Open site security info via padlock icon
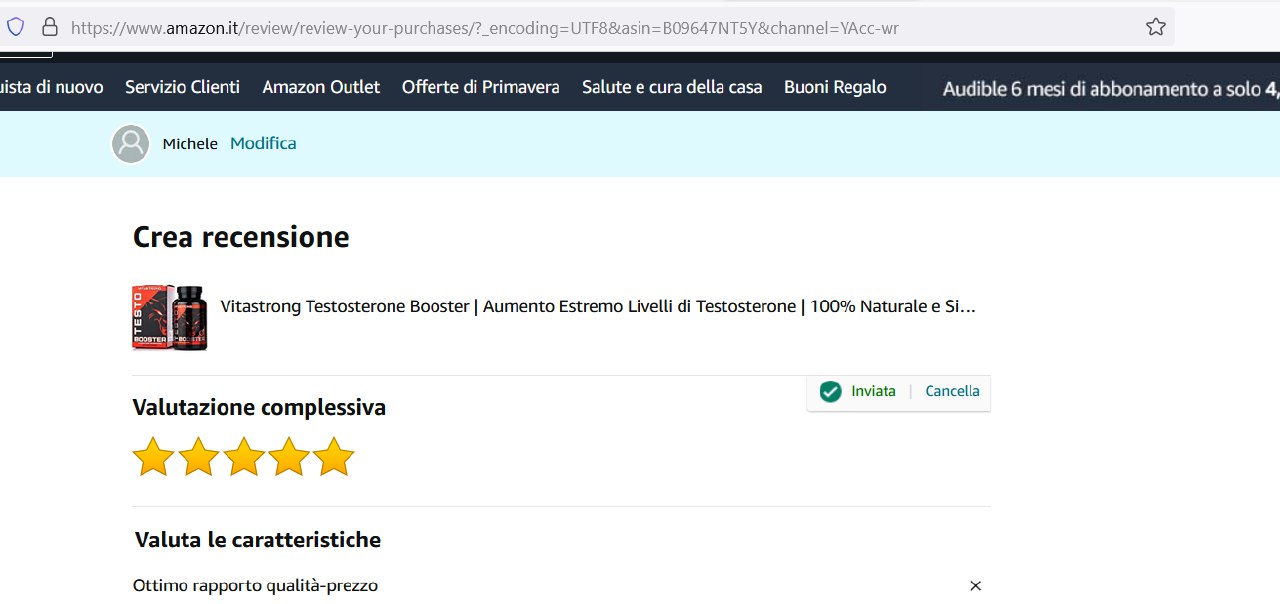The width and height of the screenshot is (1280, 604). pos(49,27)
